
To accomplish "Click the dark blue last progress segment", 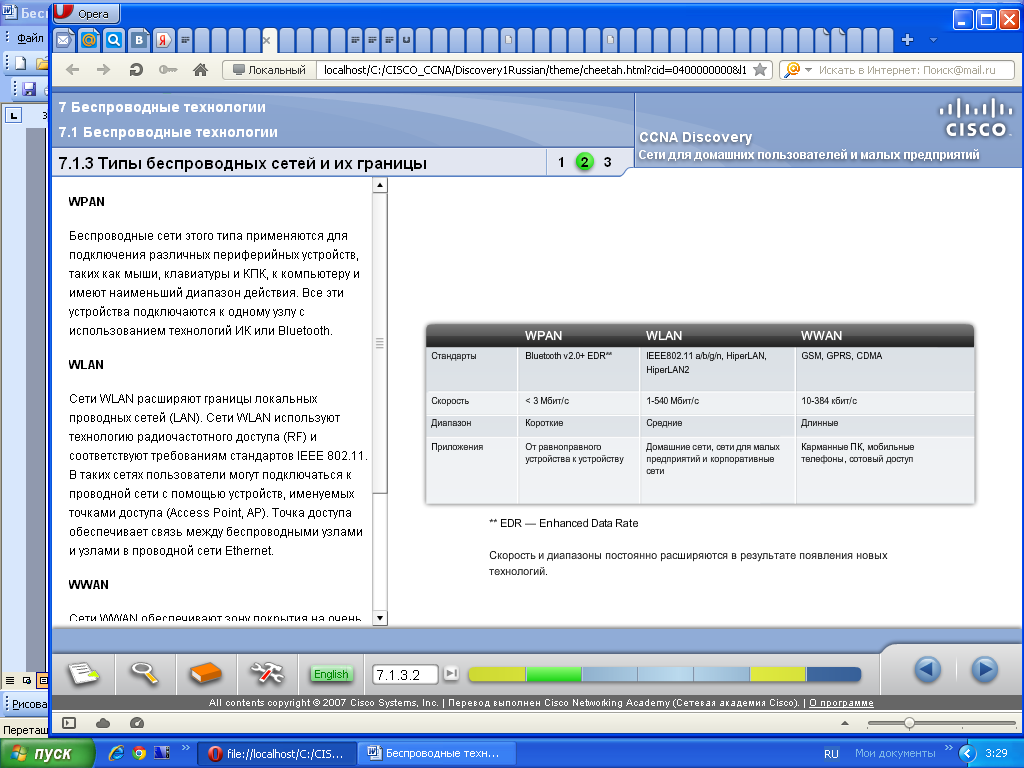I will click(834, 675).
